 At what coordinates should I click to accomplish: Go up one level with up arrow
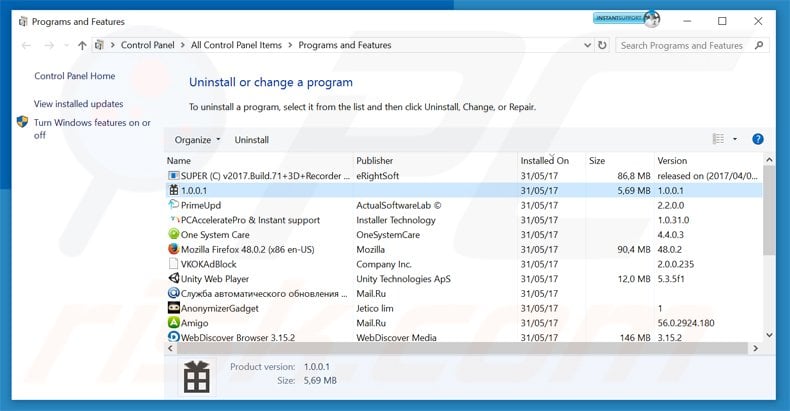pyautogui.click(x=82, y=45)
